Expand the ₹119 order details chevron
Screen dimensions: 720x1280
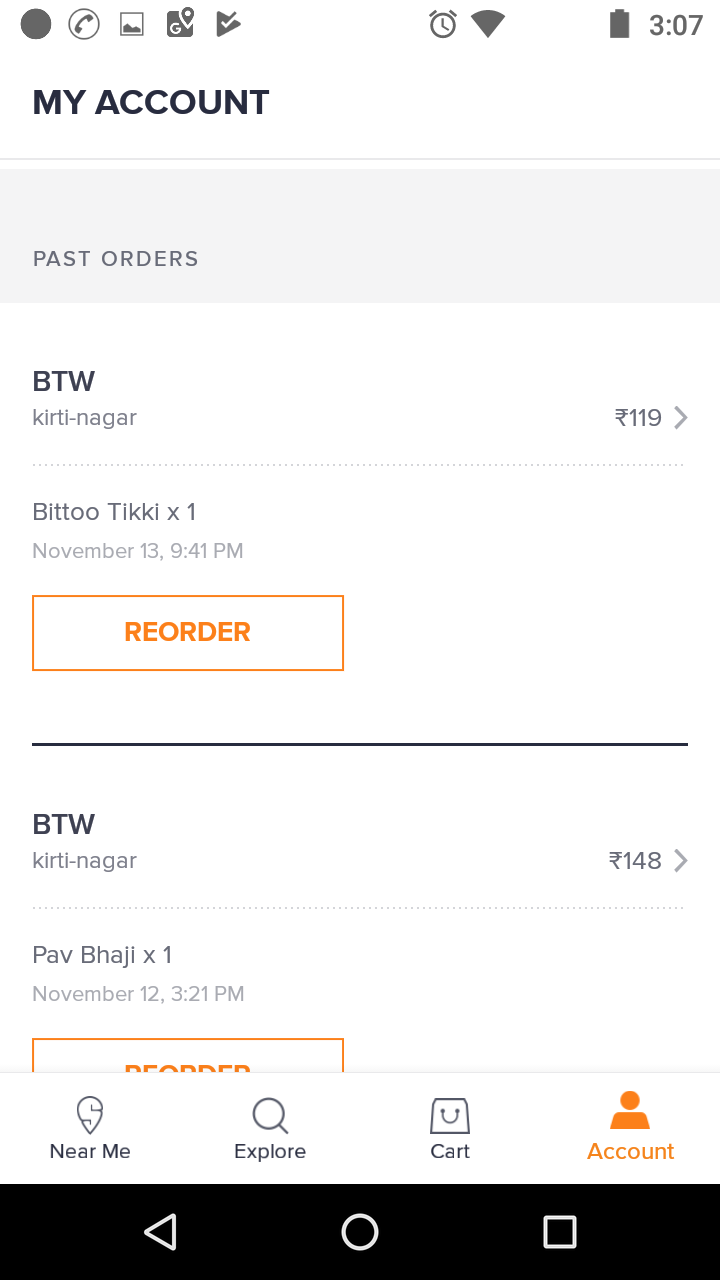click(681, 417)
